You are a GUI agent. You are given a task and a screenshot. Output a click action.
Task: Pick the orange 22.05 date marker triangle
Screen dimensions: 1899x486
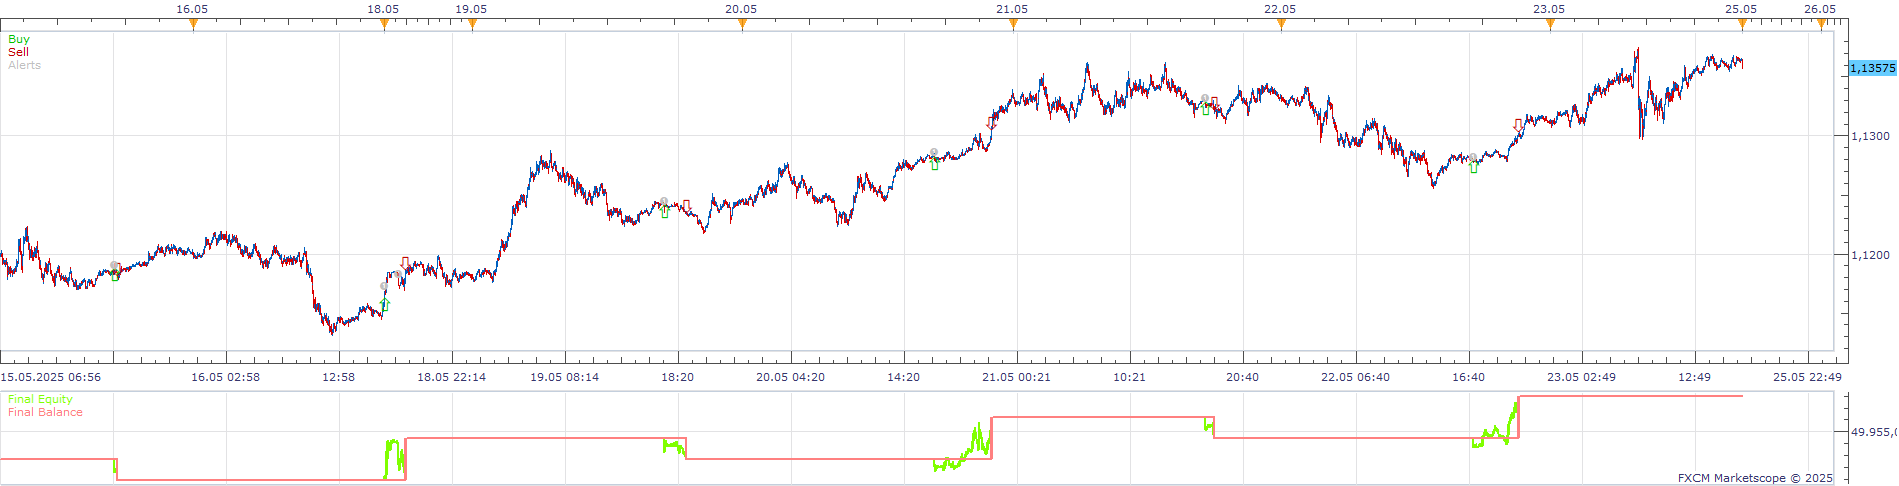(1281, 24)
